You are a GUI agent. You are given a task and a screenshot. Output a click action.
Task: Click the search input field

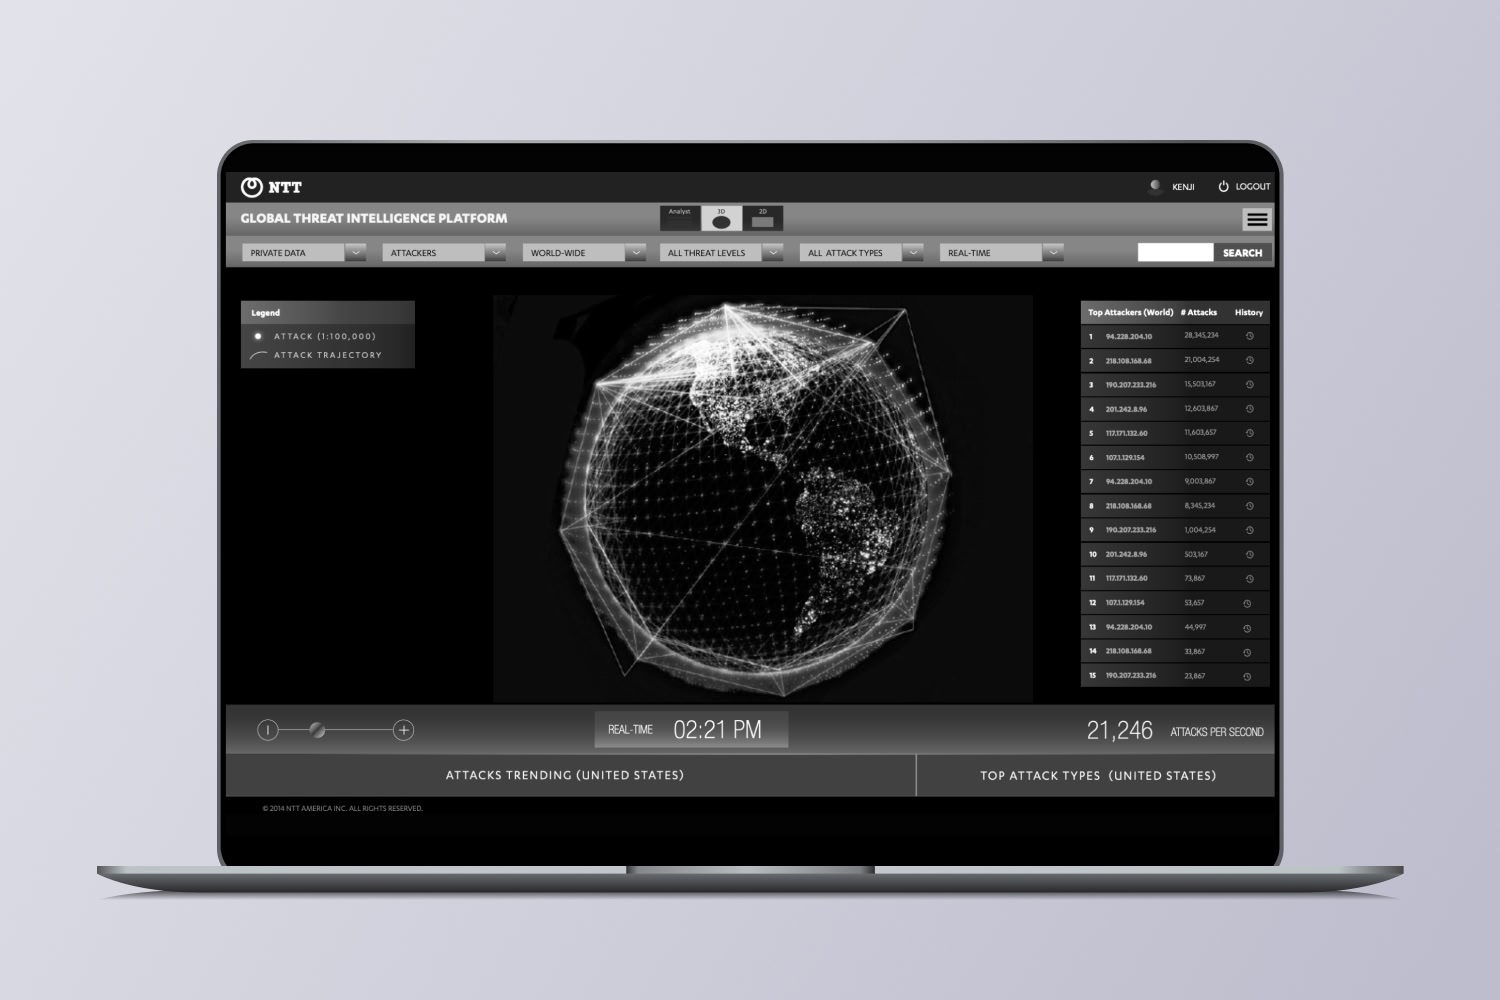pos(1175,253)
